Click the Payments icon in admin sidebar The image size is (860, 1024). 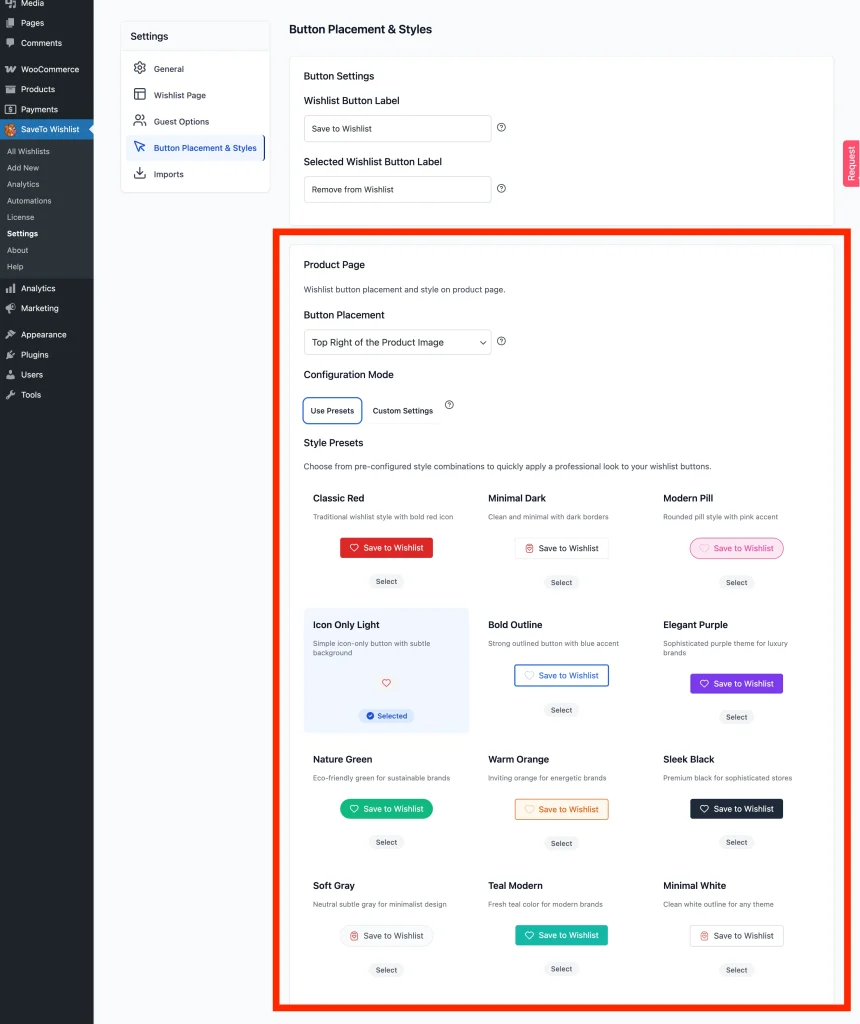pos(10,109)
